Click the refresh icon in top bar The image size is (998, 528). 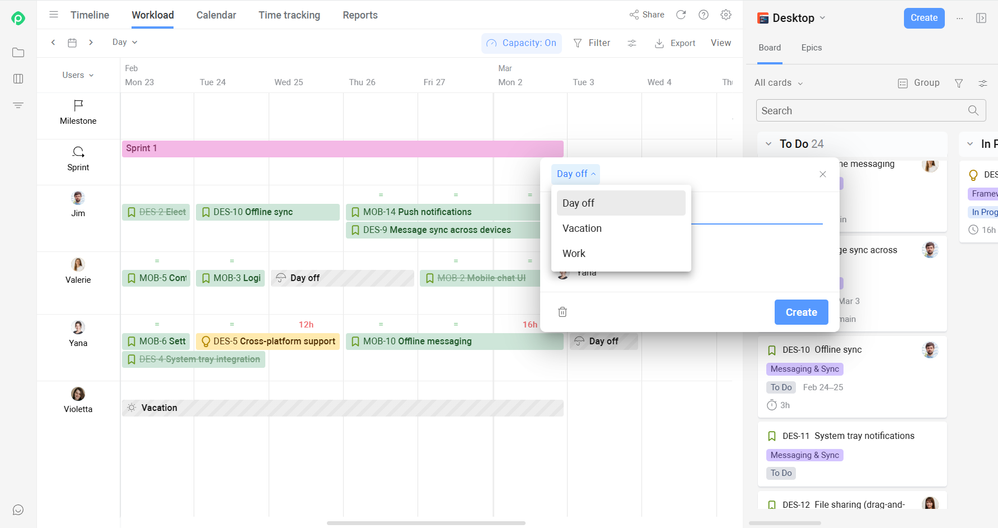pyautogui.click(x=681, y=15)
